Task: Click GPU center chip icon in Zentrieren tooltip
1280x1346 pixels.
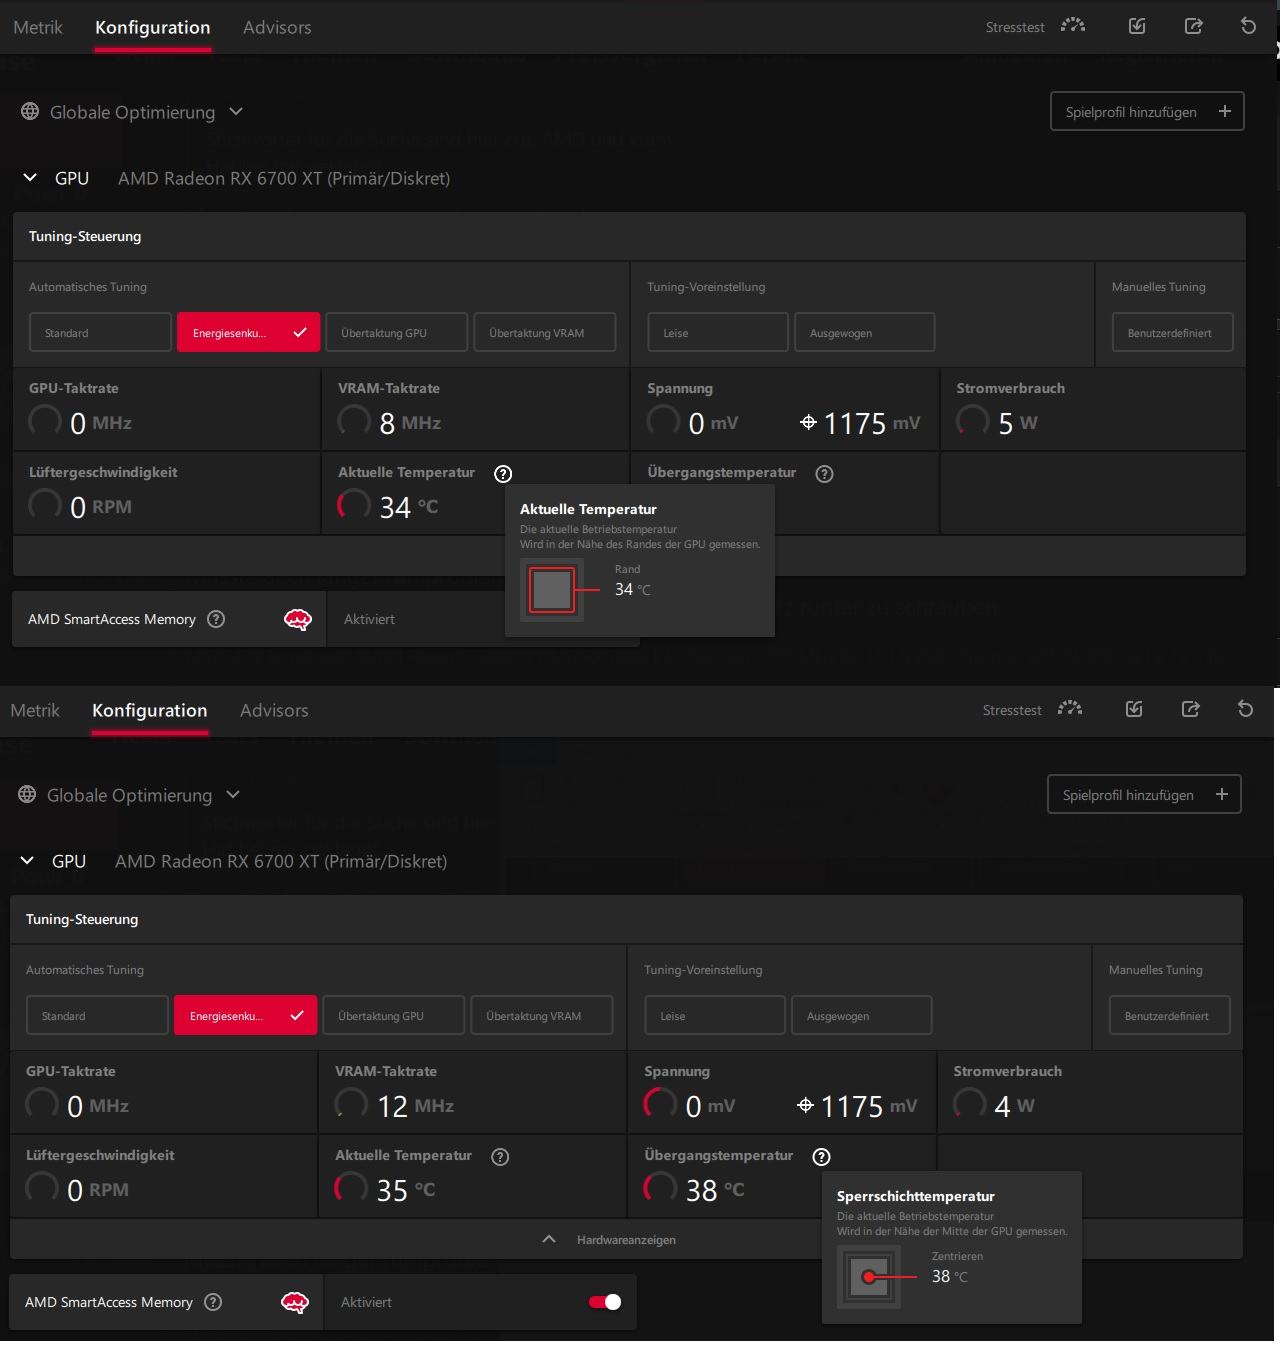Action: pos(869,1277)
